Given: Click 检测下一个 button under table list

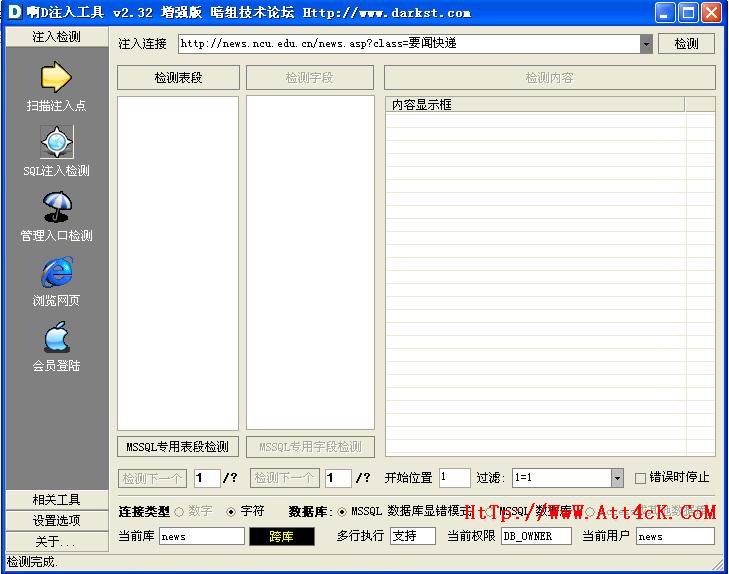Looking at the screenshot, I should click(152, 478).
